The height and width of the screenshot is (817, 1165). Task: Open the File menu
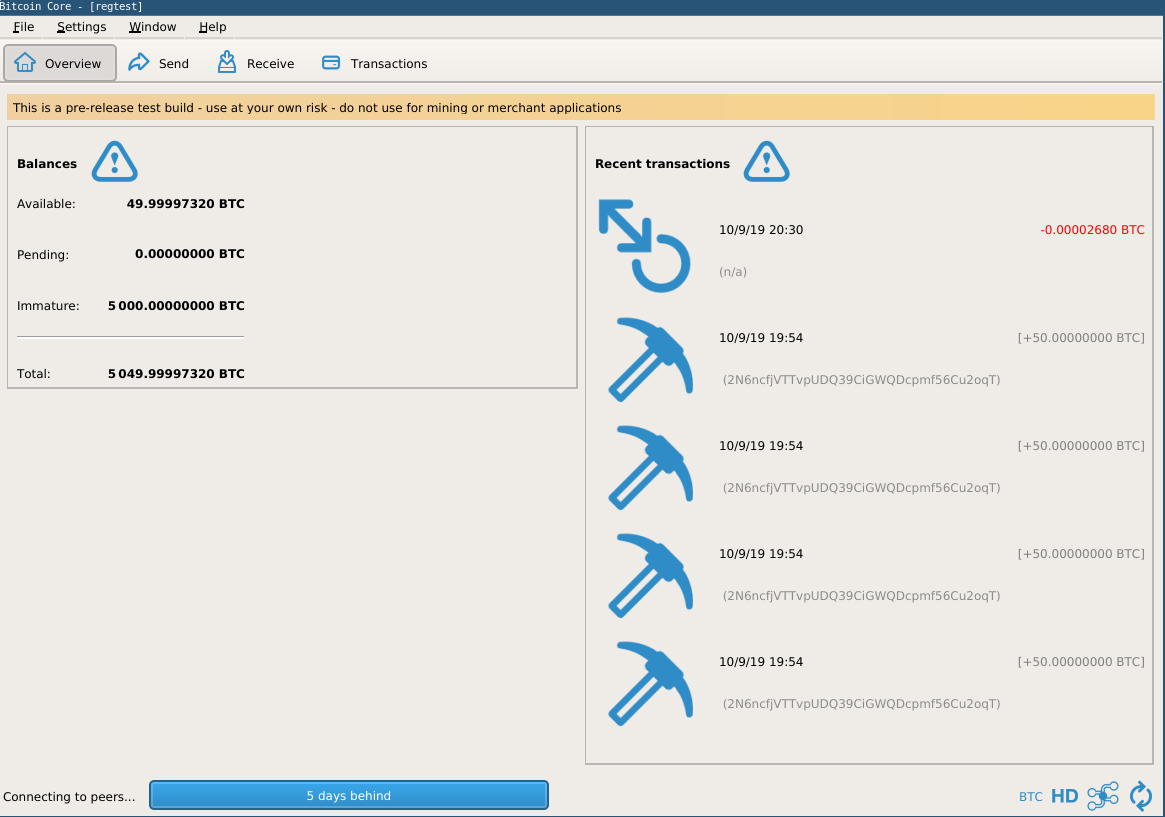[x=23, y=27]
